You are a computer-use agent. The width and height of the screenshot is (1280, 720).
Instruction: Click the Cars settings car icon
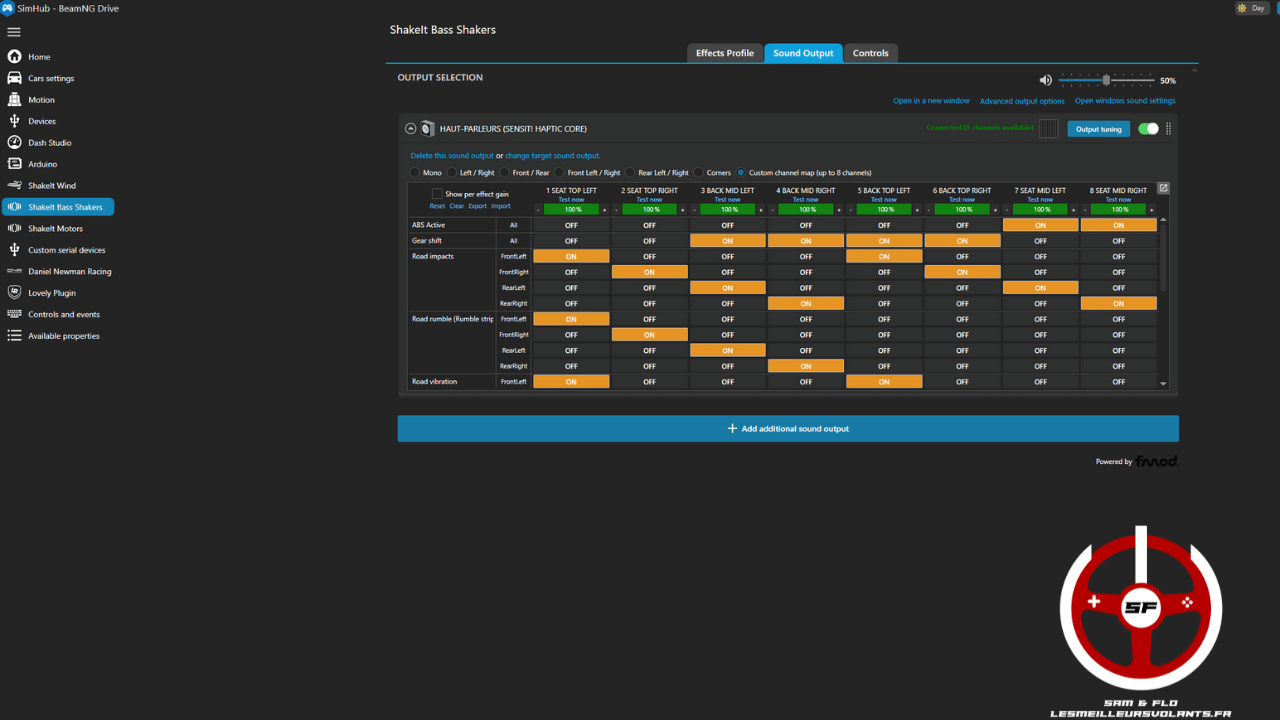pyautogui.click(x=14, y=78)
